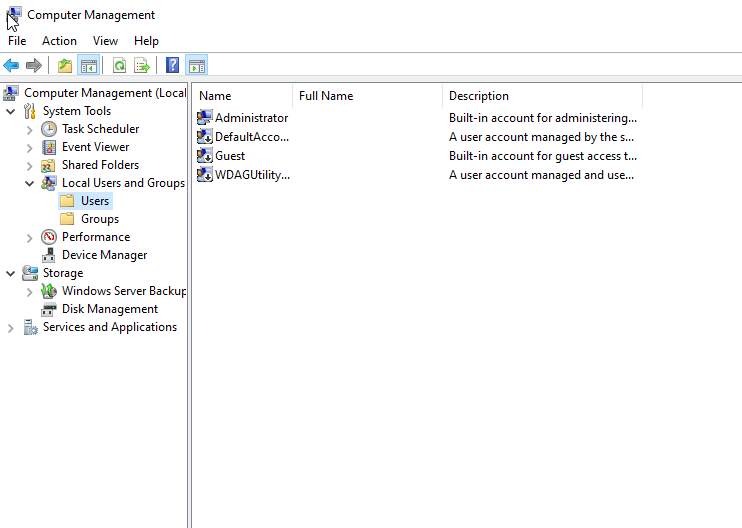Click the Administrator user account icon
742x528 pixels.
click(204, 118)
